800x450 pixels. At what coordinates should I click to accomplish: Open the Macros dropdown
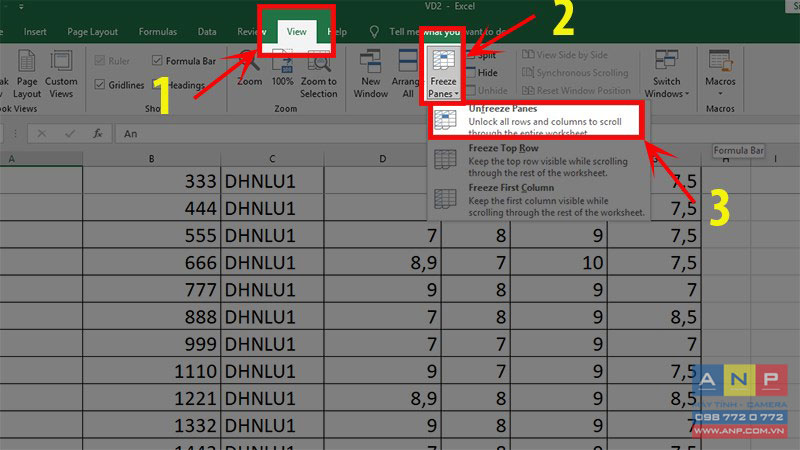pyautogui.click(x=720, y=74)
